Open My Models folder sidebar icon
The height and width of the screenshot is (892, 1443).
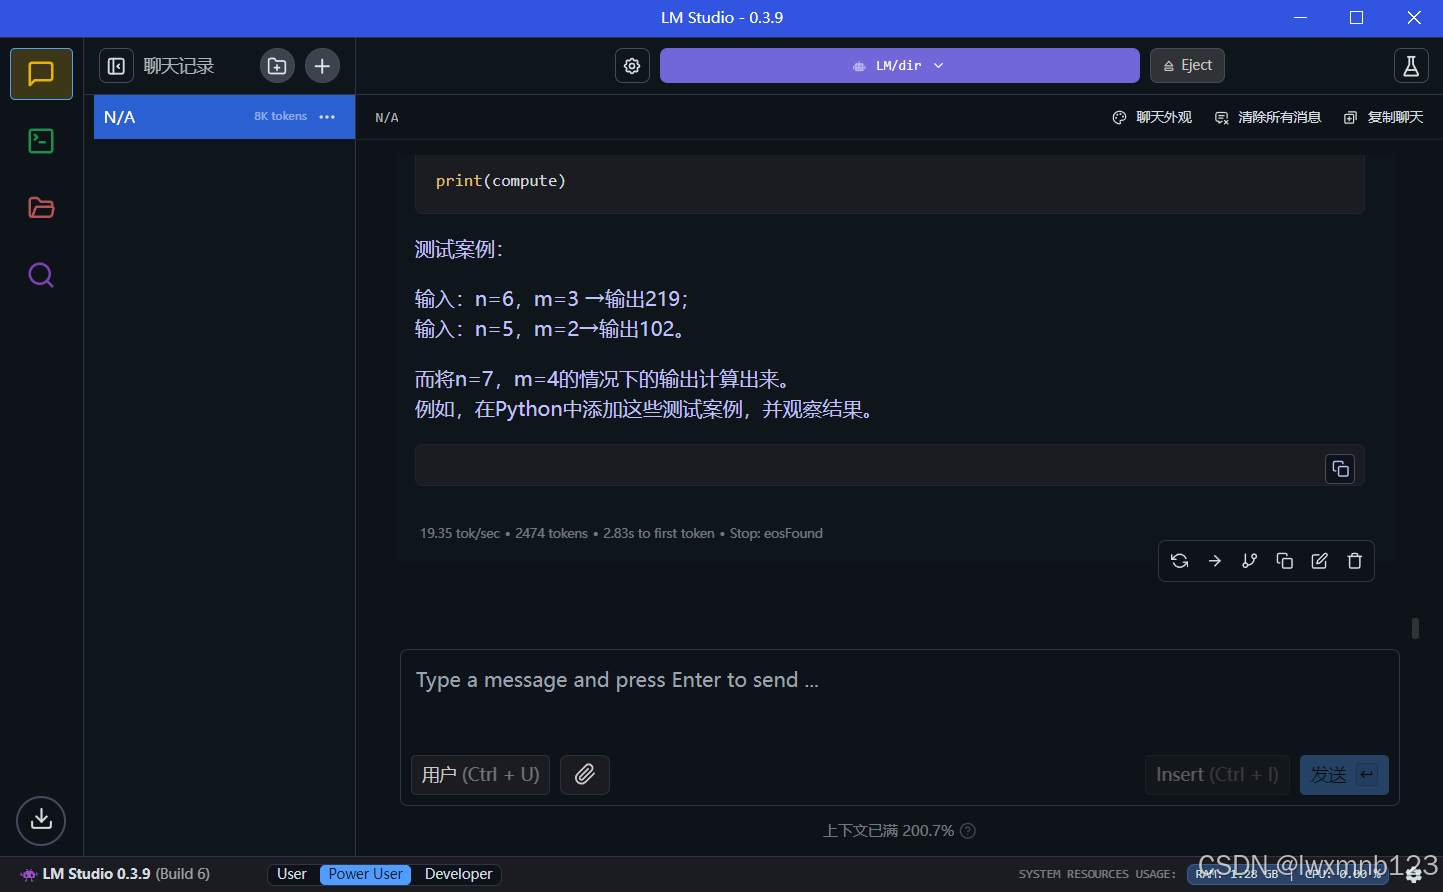click(x=41, y=208)
